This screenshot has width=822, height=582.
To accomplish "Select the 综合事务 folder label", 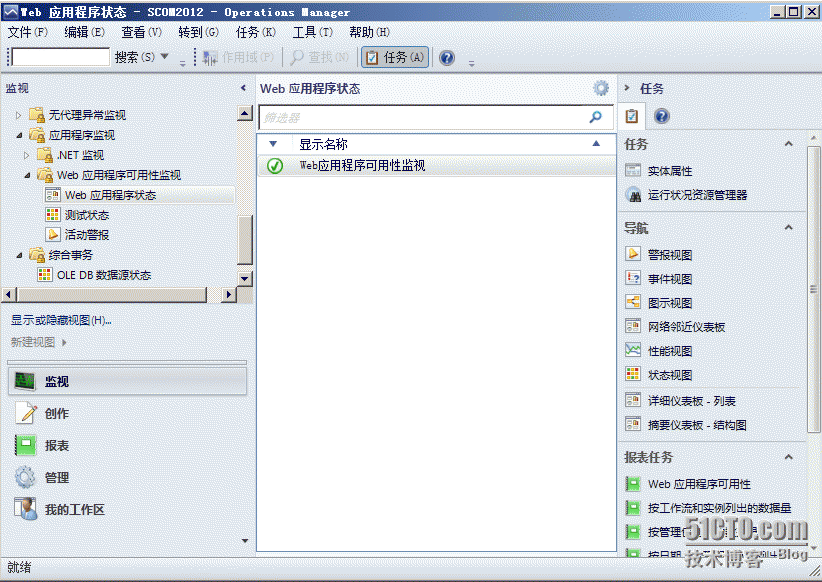I will (x=70, y=255).
